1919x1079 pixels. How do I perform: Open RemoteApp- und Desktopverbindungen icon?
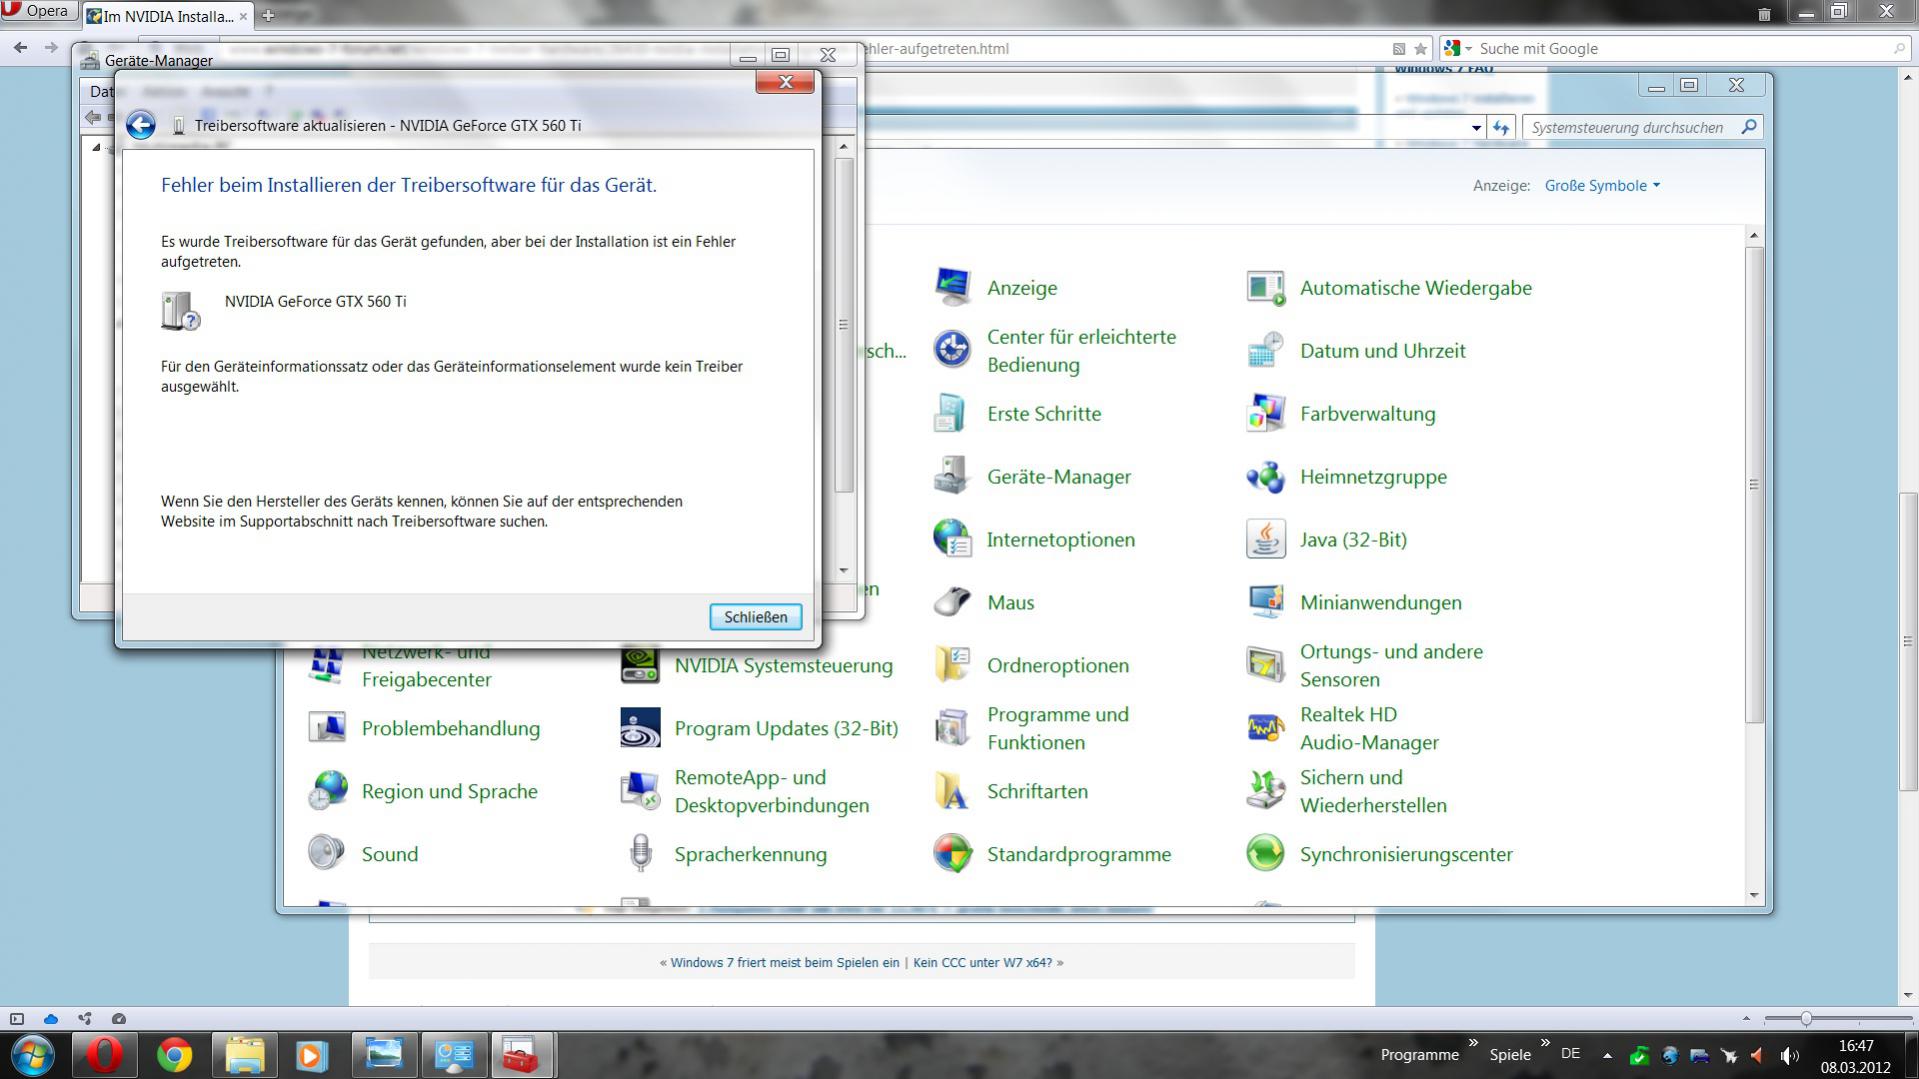pyautogui.click(x=640, y=792)
